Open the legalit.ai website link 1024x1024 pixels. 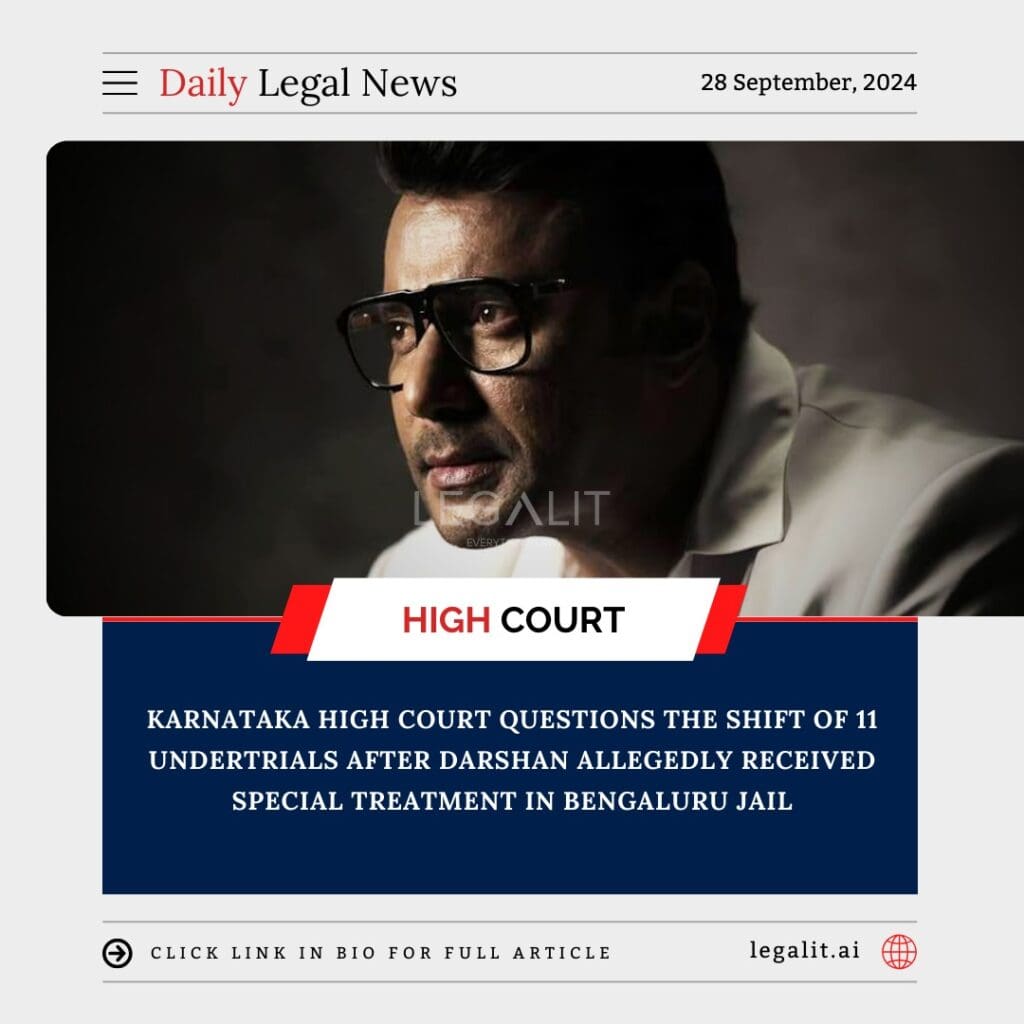tap(805, 950)
